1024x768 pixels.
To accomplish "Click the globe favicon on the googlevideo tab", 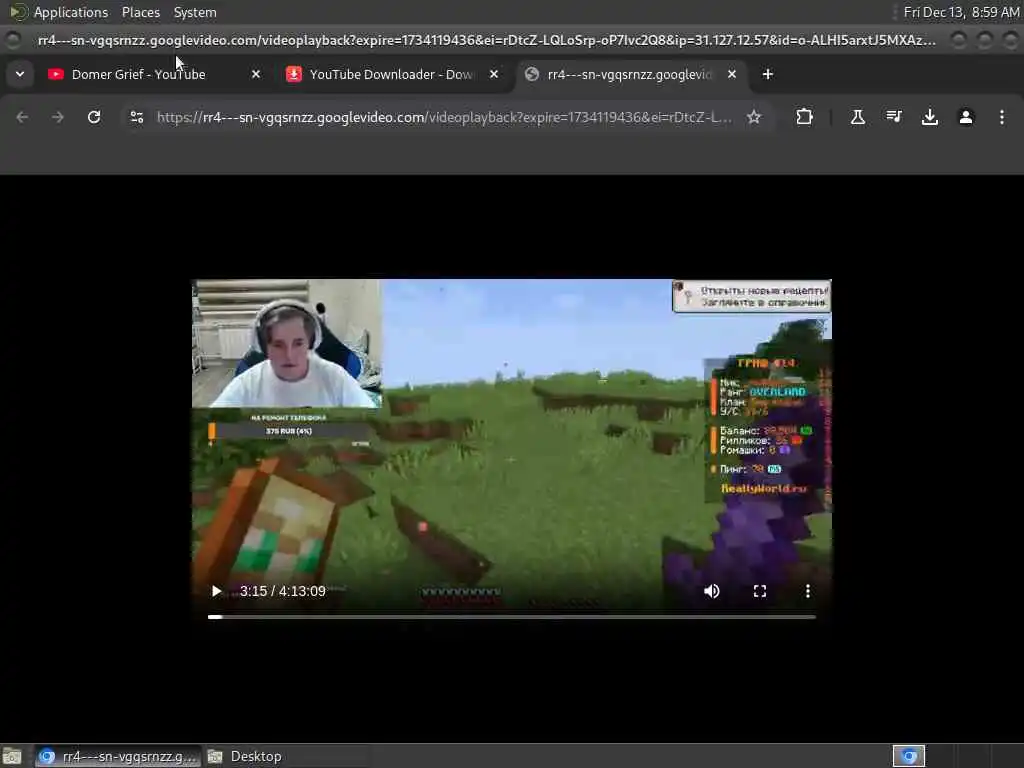I will click(x=532, y=74).
